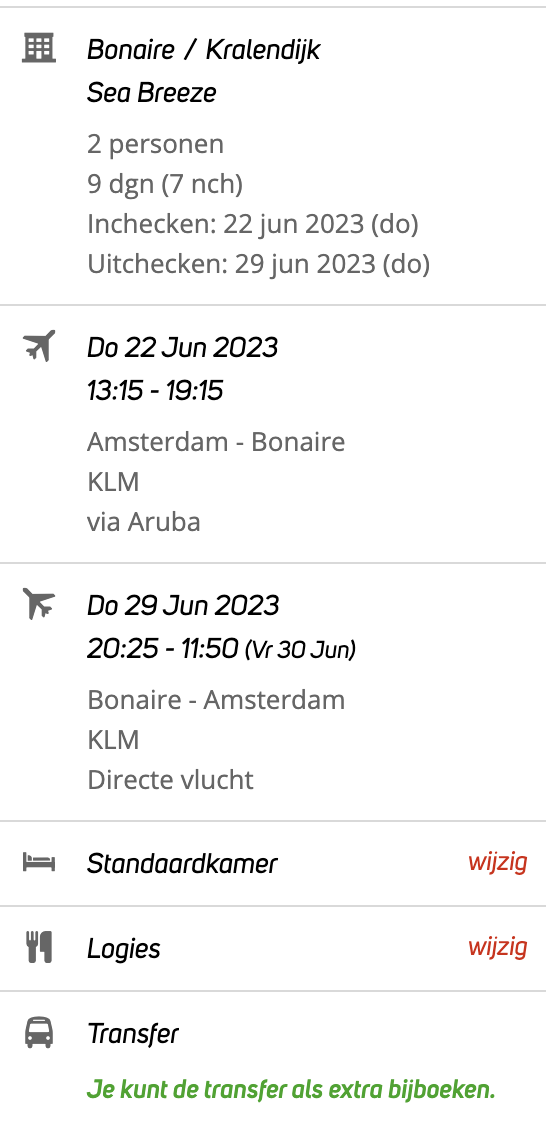This screenshot has width=546, height=1124.
Task: Change the Standaardkamer room via wijzig
Action: [497, 862]
